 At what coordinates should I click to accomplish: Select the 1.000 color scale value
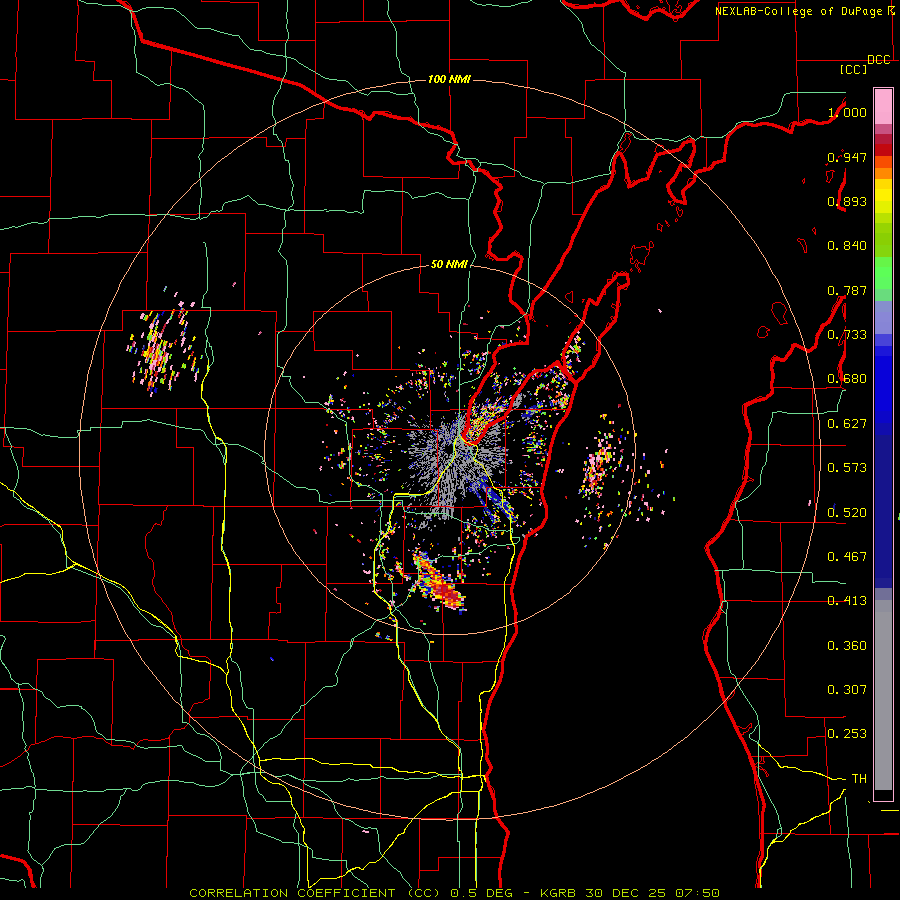click(847, 112)
